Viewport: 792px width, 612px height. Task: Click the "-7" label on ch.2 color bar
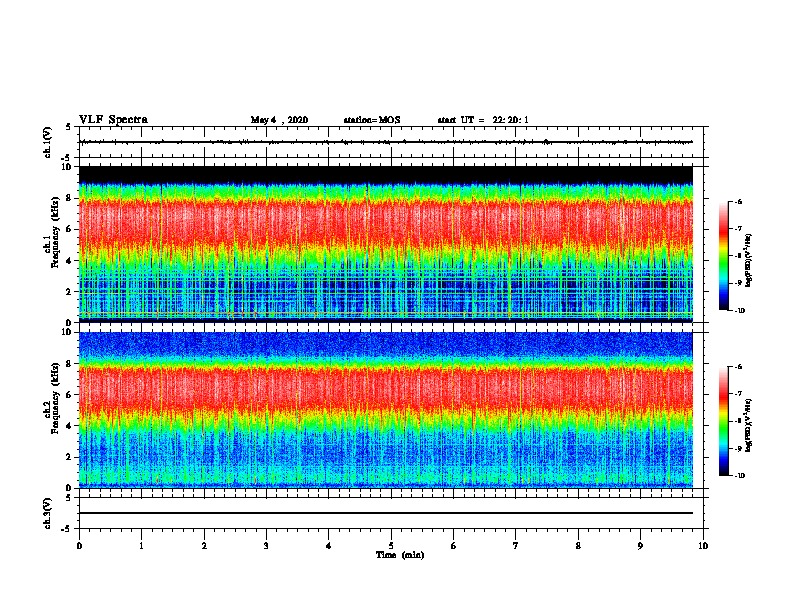[x=738, y=394]
